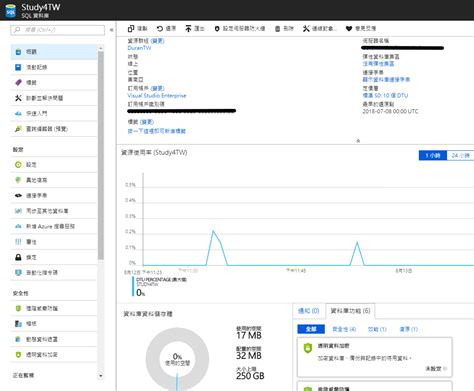The image size is (474, 391).
Task: Click the 32 MB allocated space value
Action: 249,355
